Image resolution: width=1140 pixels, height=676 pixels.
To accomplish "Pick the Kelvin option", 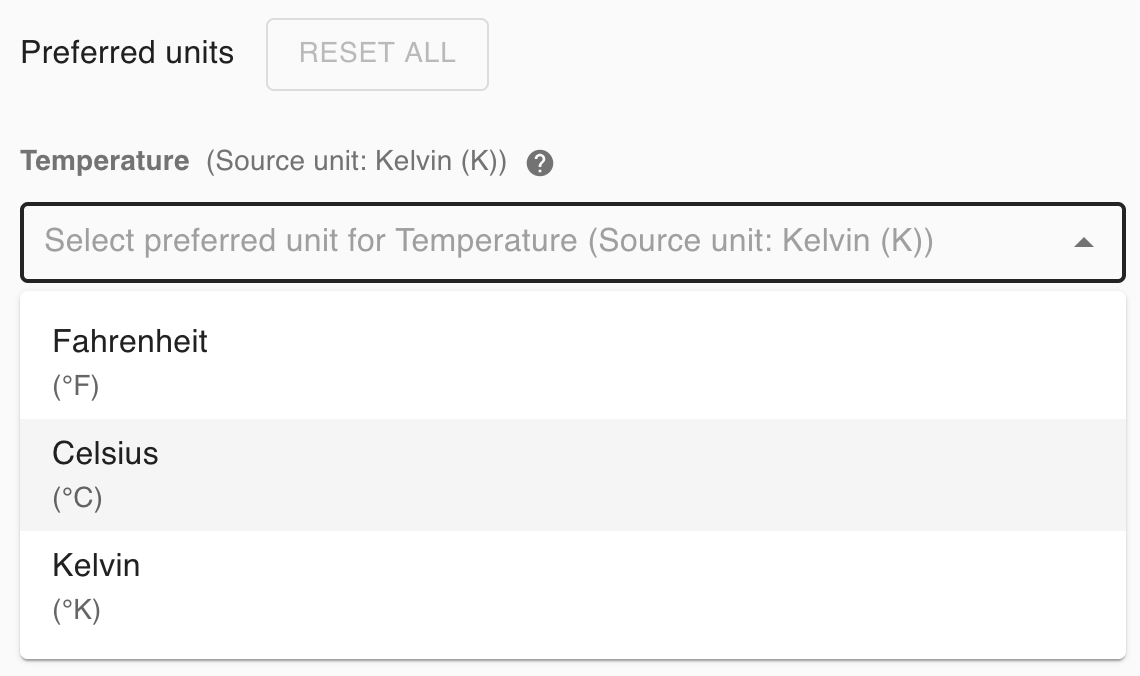I will 96,566.
